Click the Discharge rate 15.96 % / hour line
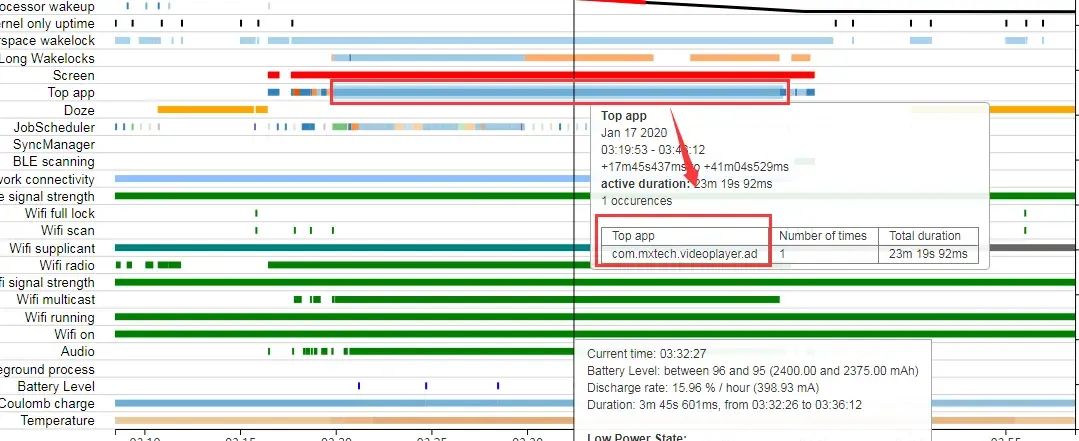Viewport: 1079px width, 441px height. coord(703,388)
